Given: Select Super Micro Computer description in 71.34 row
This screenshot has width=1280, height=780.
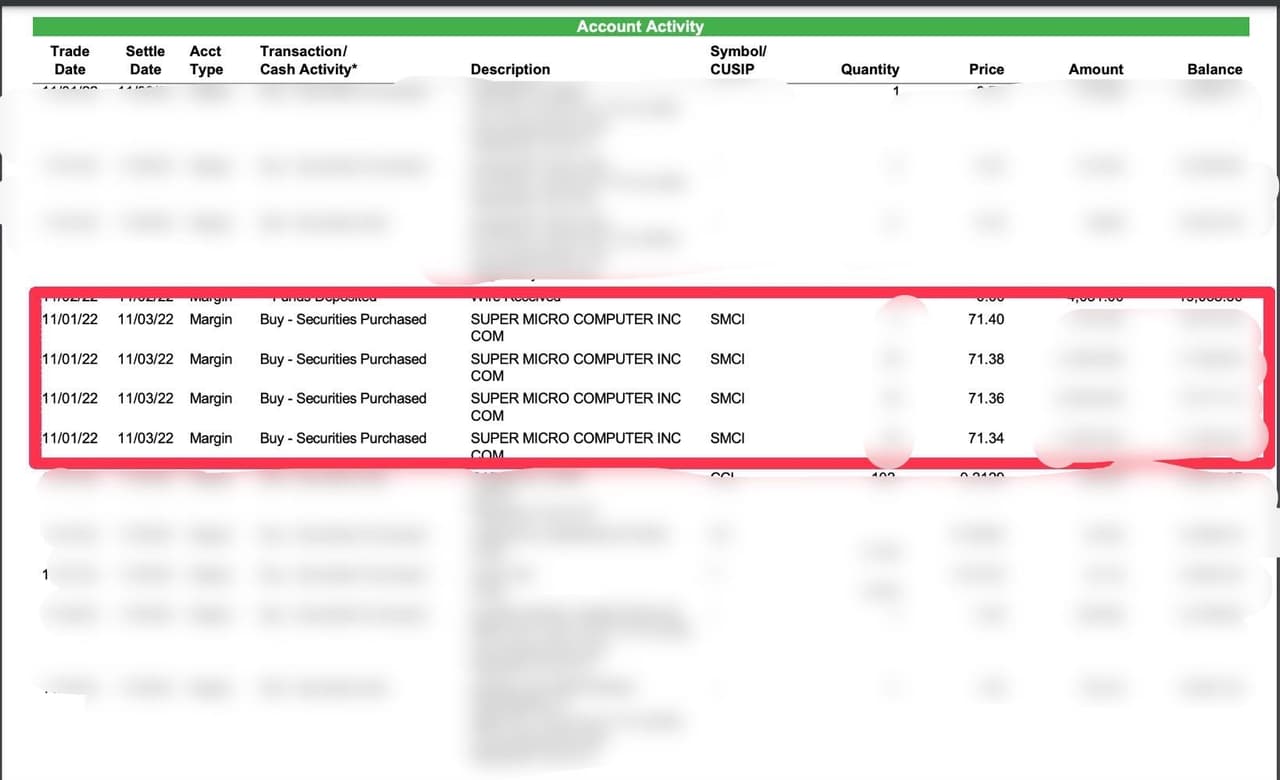Looking at the screenshot, I should pos(575,438).
